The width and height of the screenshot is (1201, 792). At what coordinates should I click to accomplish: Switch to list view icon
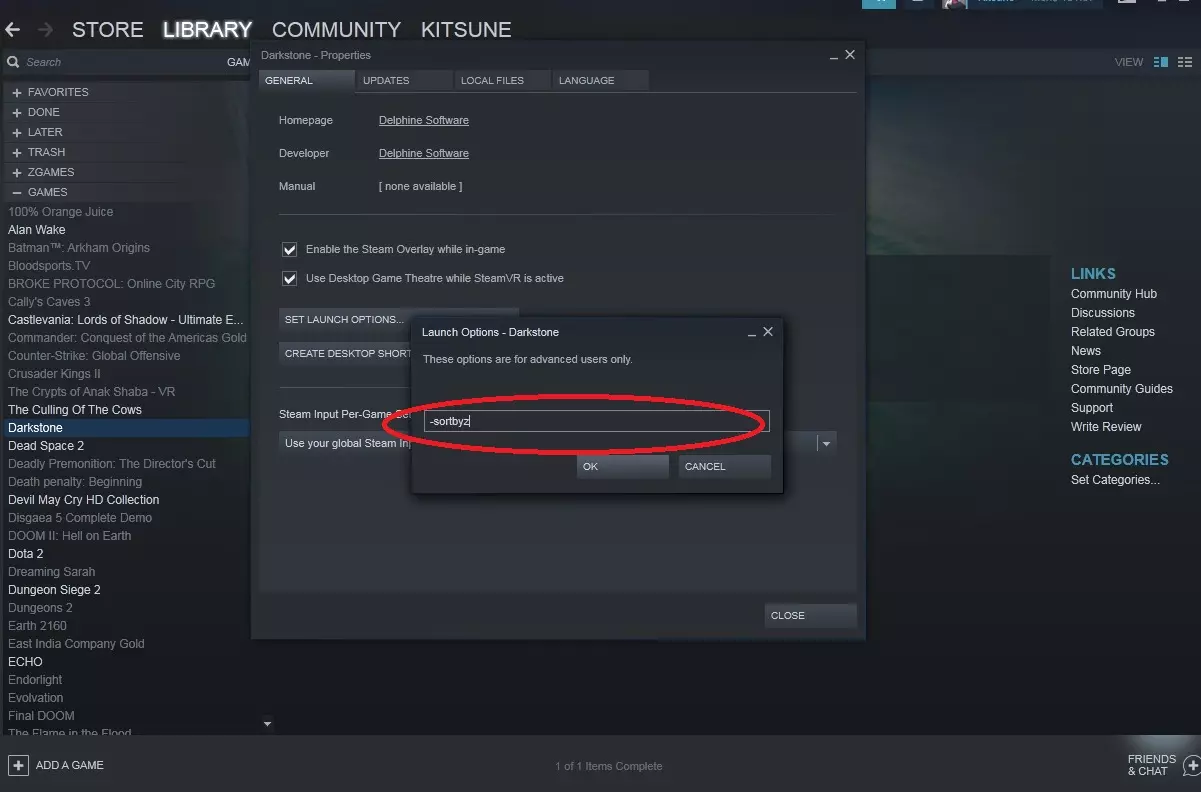coord(1185,62)
